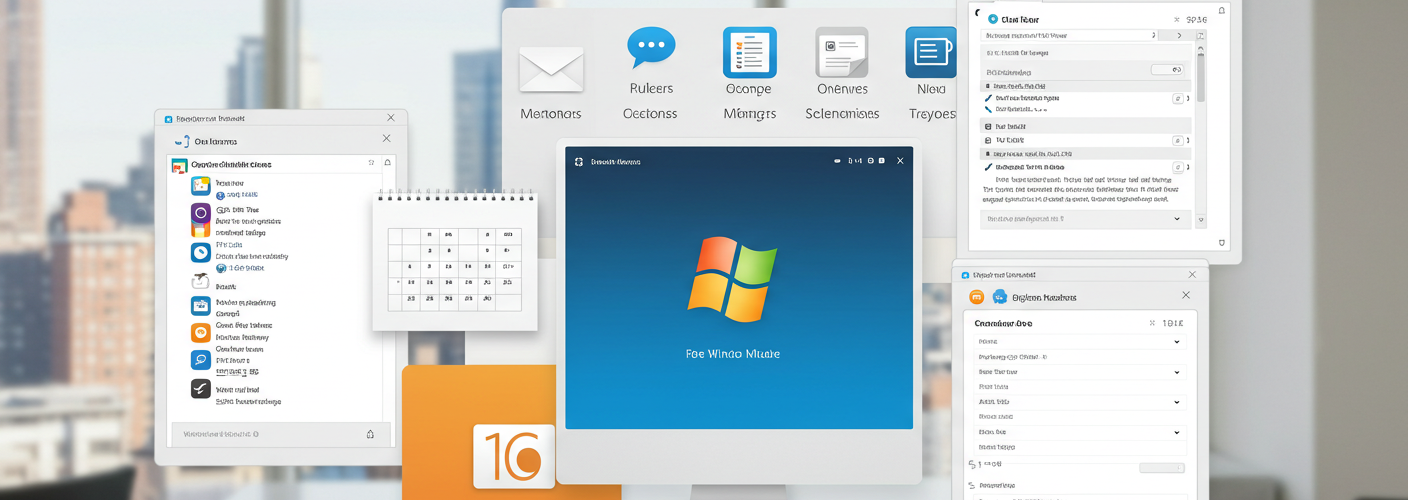Select the blue calendar icon in left list
Viewport: 1408px width, 500px height.
[x=200, y=306]
